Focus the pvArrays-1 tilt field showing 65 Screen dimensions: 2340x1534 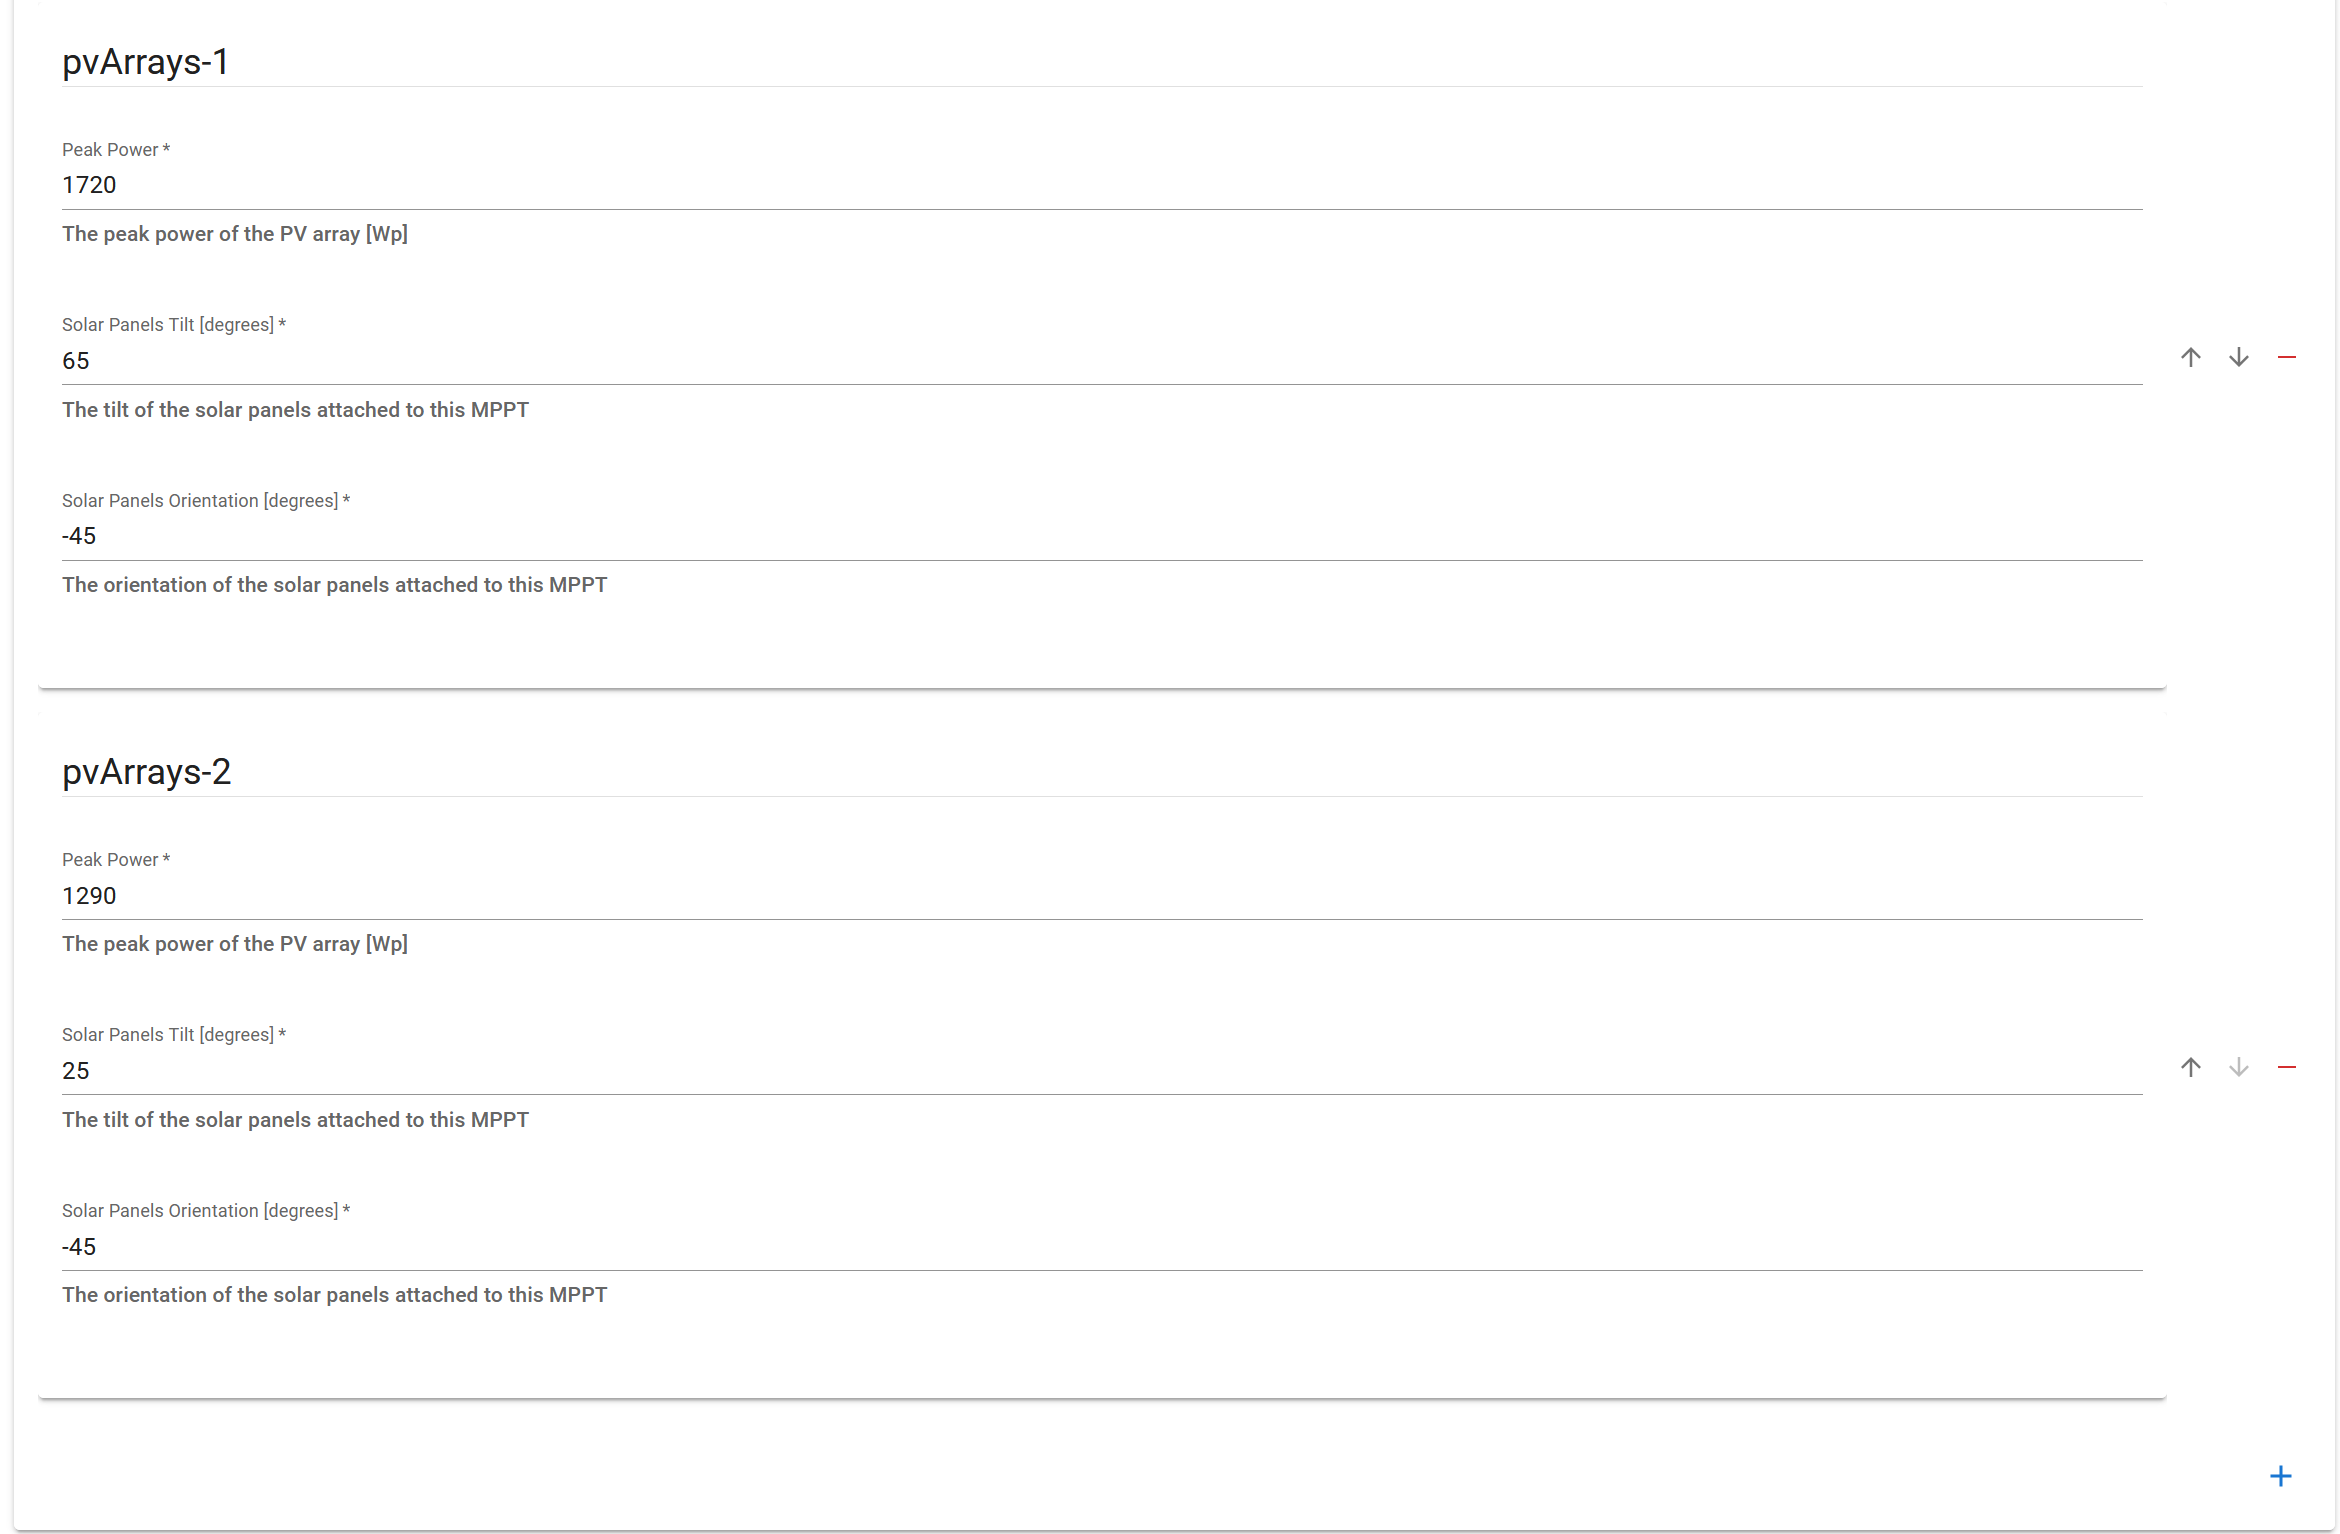click(1100, 361)
